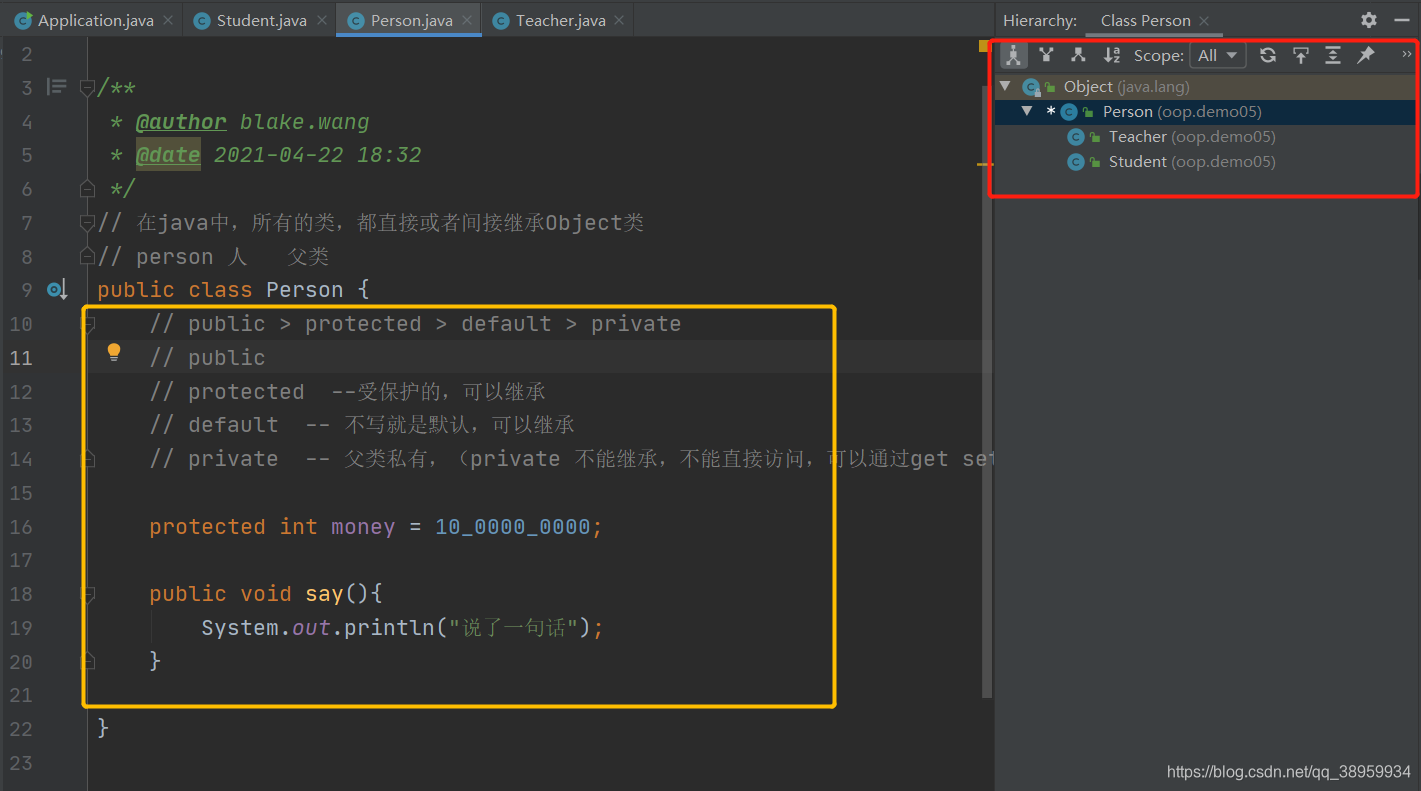Image resolution: width=1421 pixels, height=791 pixels.
Task: Collapse the Person node in the hierarchy
Action: (1027, 112)
